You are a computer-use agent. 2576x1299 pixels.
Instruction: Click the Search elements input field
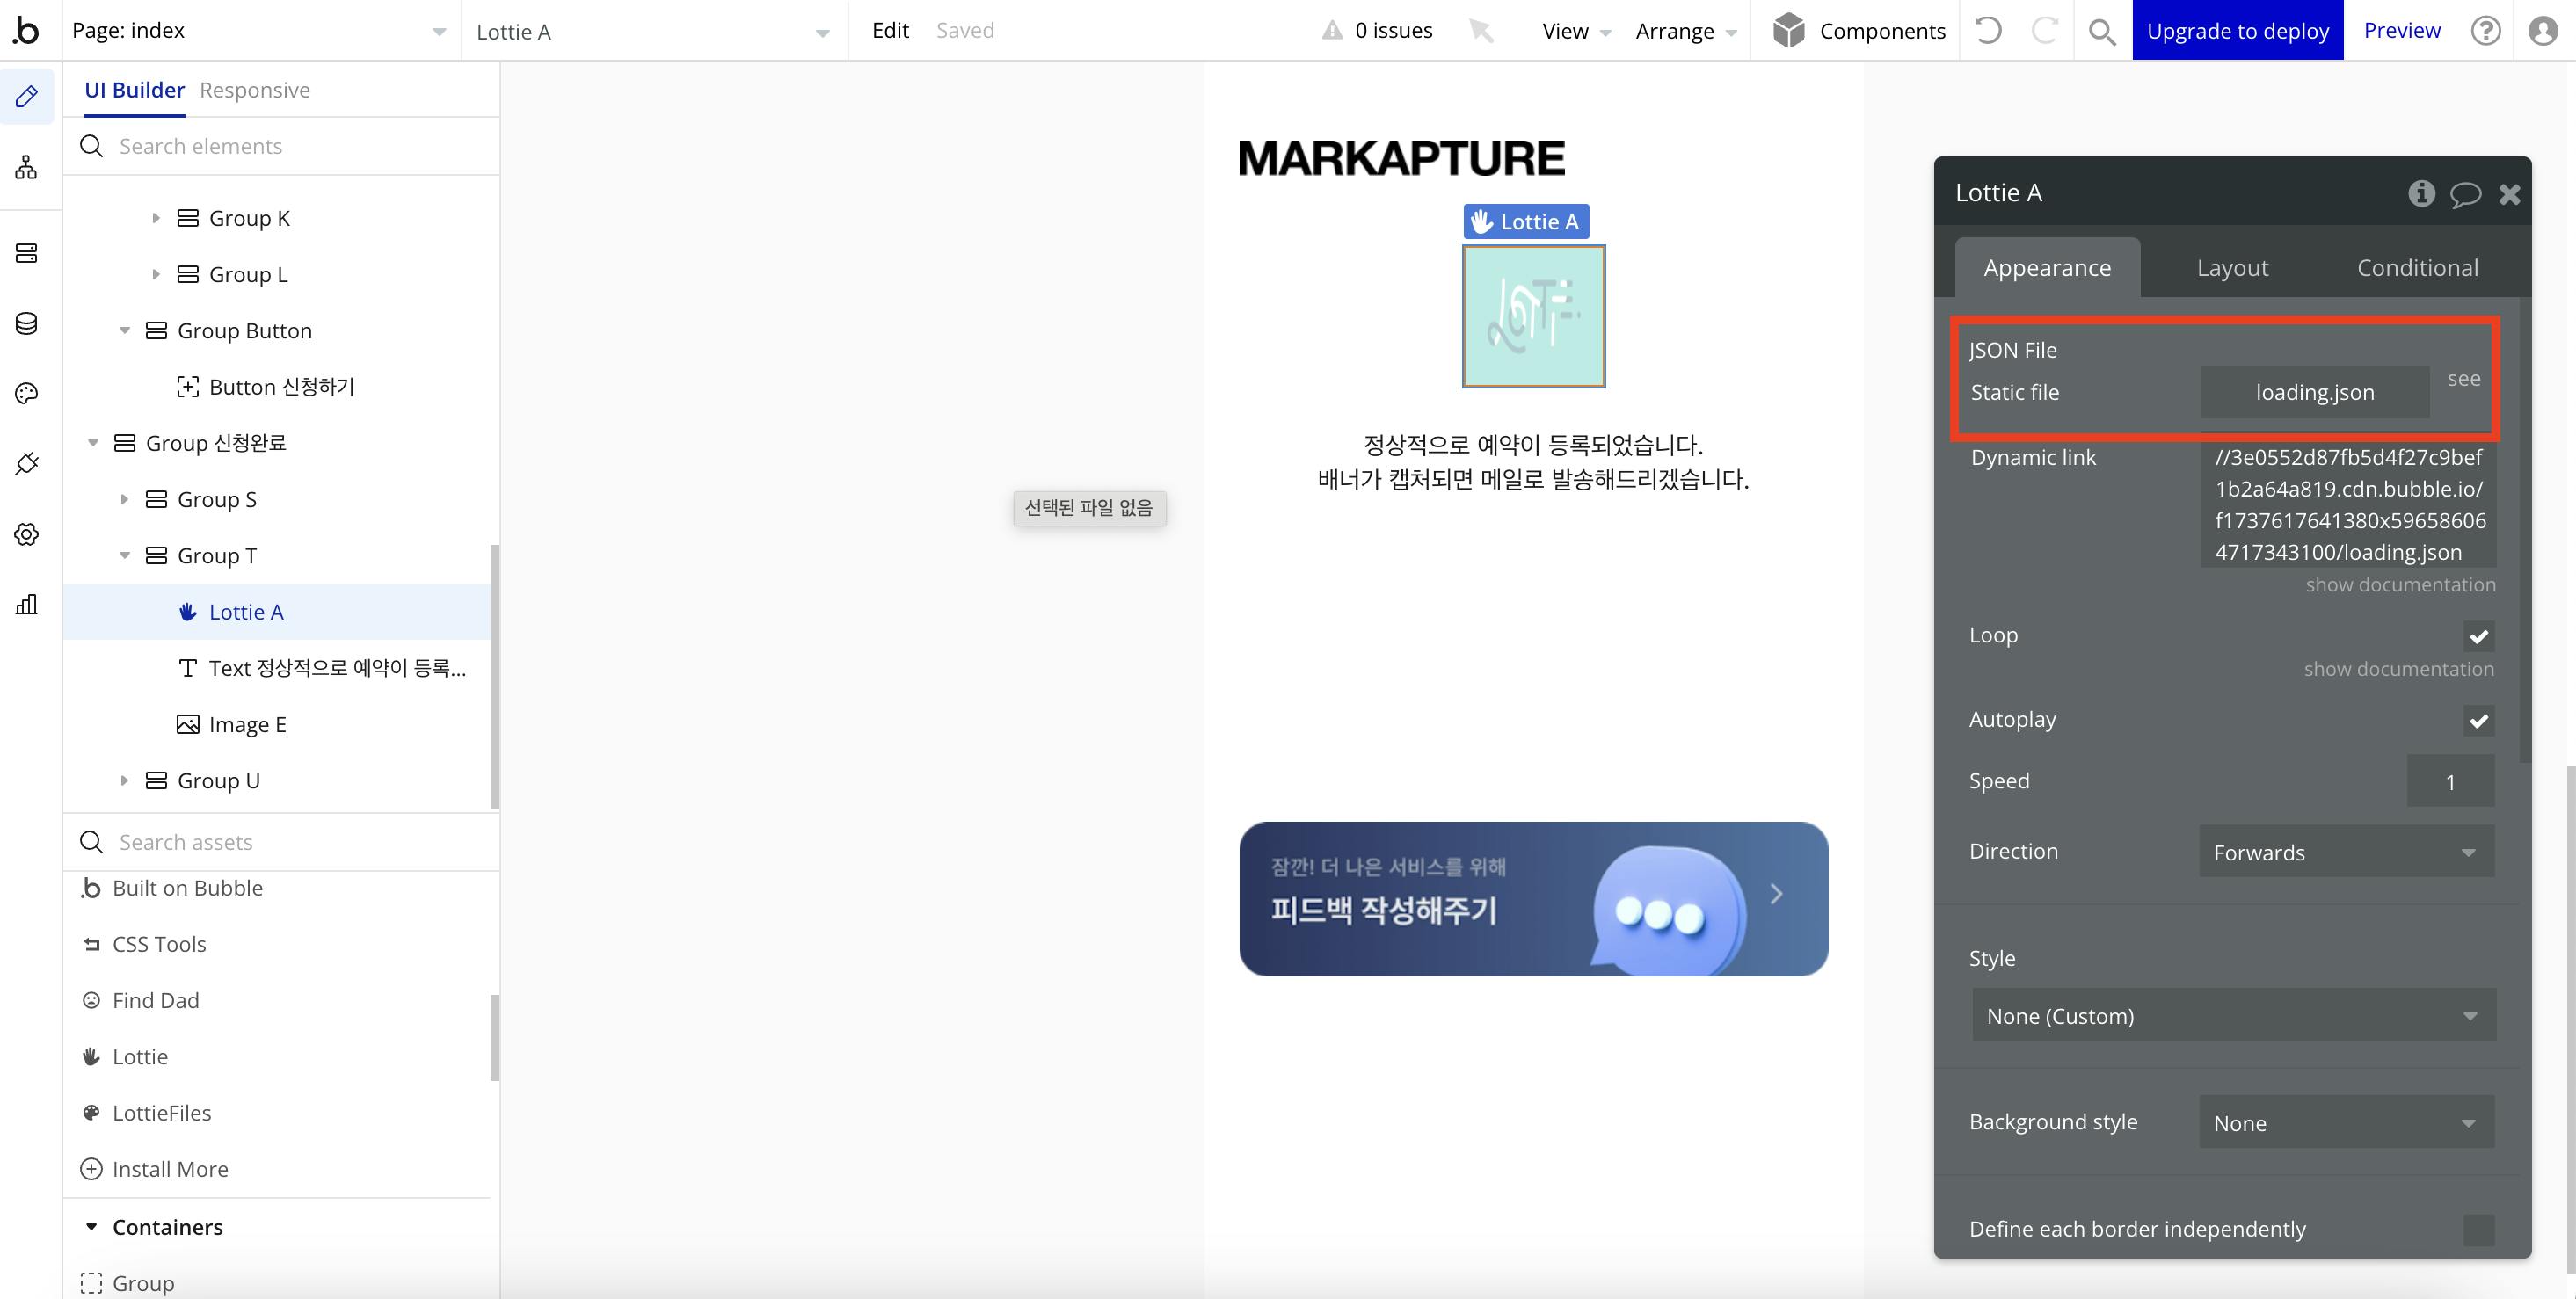click(281, 146)
